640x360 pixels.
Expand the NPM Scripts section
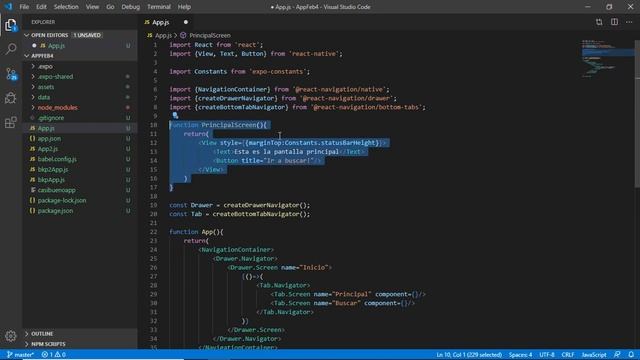pos(80,344)
